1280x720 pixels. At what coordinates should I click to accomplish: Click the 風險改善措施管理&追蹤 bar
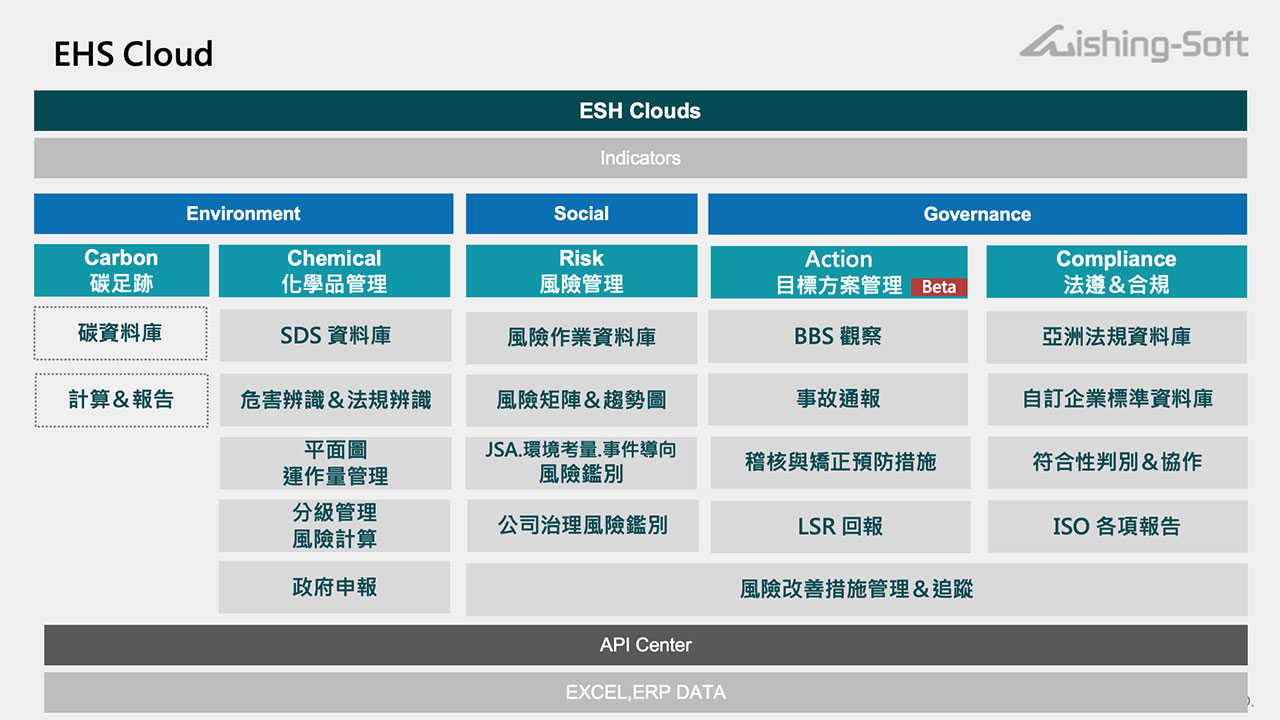click(x=856, y=589)
